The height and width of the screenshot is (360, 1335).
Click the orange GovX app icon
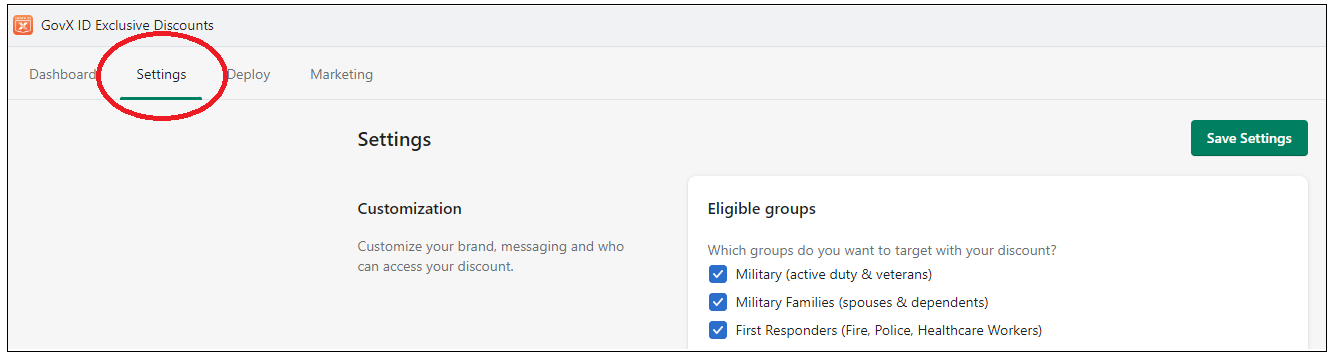[23, 25]
